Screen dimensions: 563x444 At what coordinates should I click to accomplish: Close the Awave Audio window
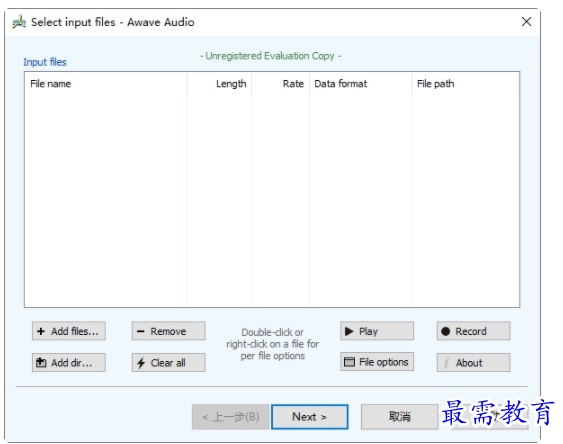tap(526, 22)
